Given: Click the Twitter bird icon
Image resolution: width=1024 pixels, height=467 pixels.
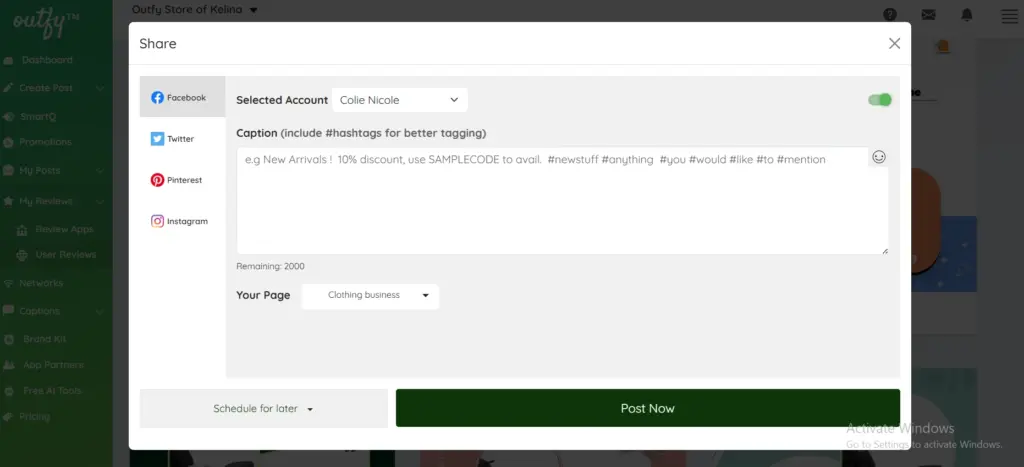Looking at the screenshot, I should (x=157, y=139).
